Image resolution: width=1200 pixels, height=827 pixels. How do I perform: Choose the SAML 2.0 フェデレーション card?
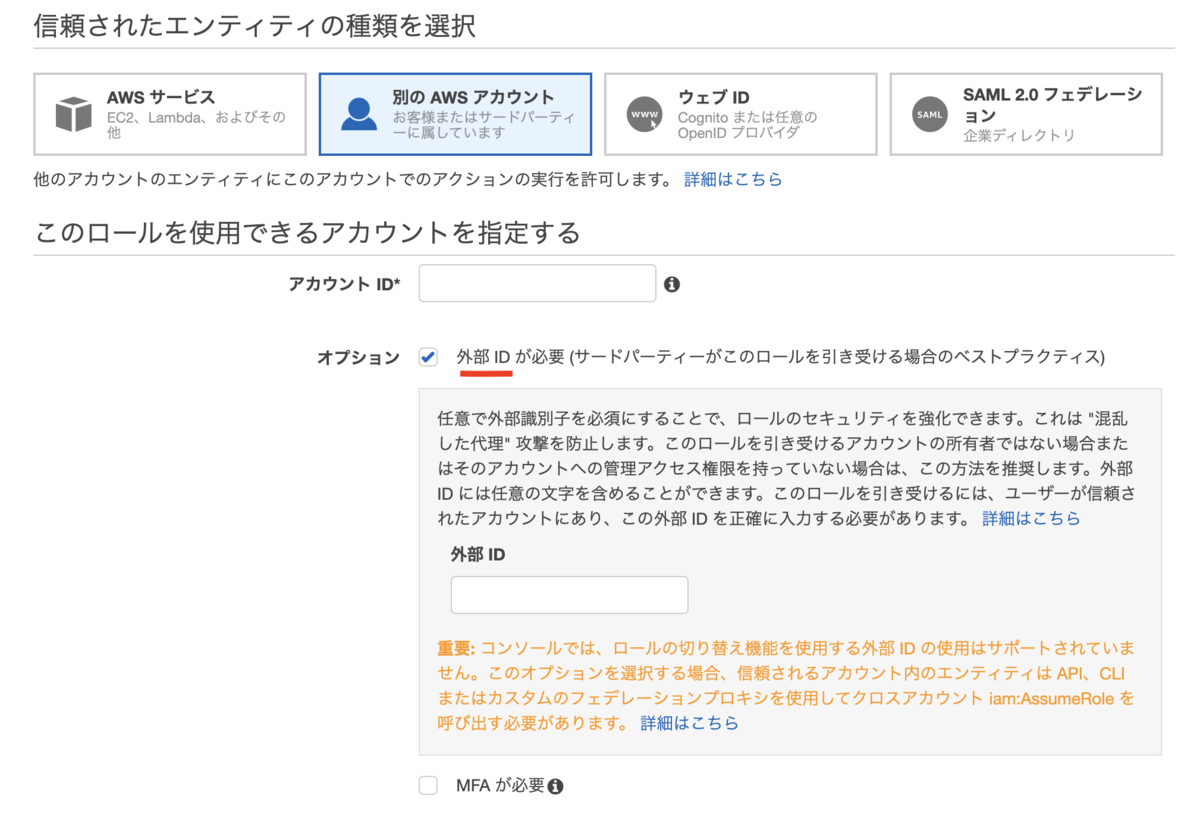(x=1026, y=114)
